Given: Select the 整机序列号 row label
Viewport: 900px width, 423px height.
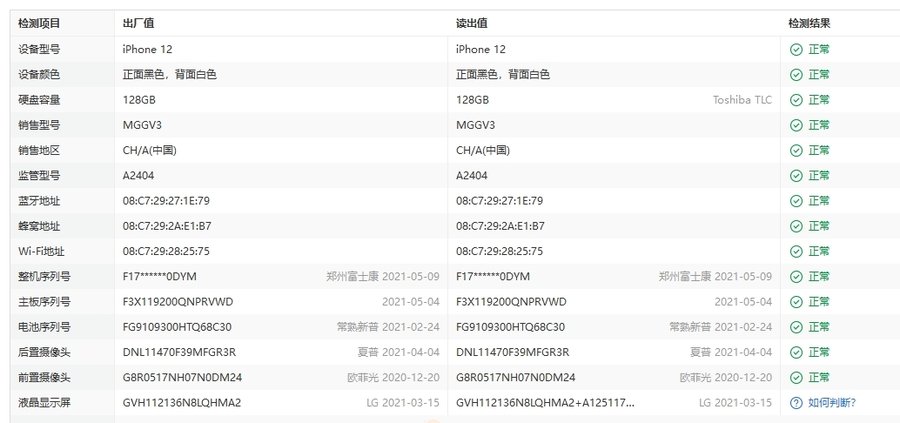Looking at the screenshot, I should (44, 277).
